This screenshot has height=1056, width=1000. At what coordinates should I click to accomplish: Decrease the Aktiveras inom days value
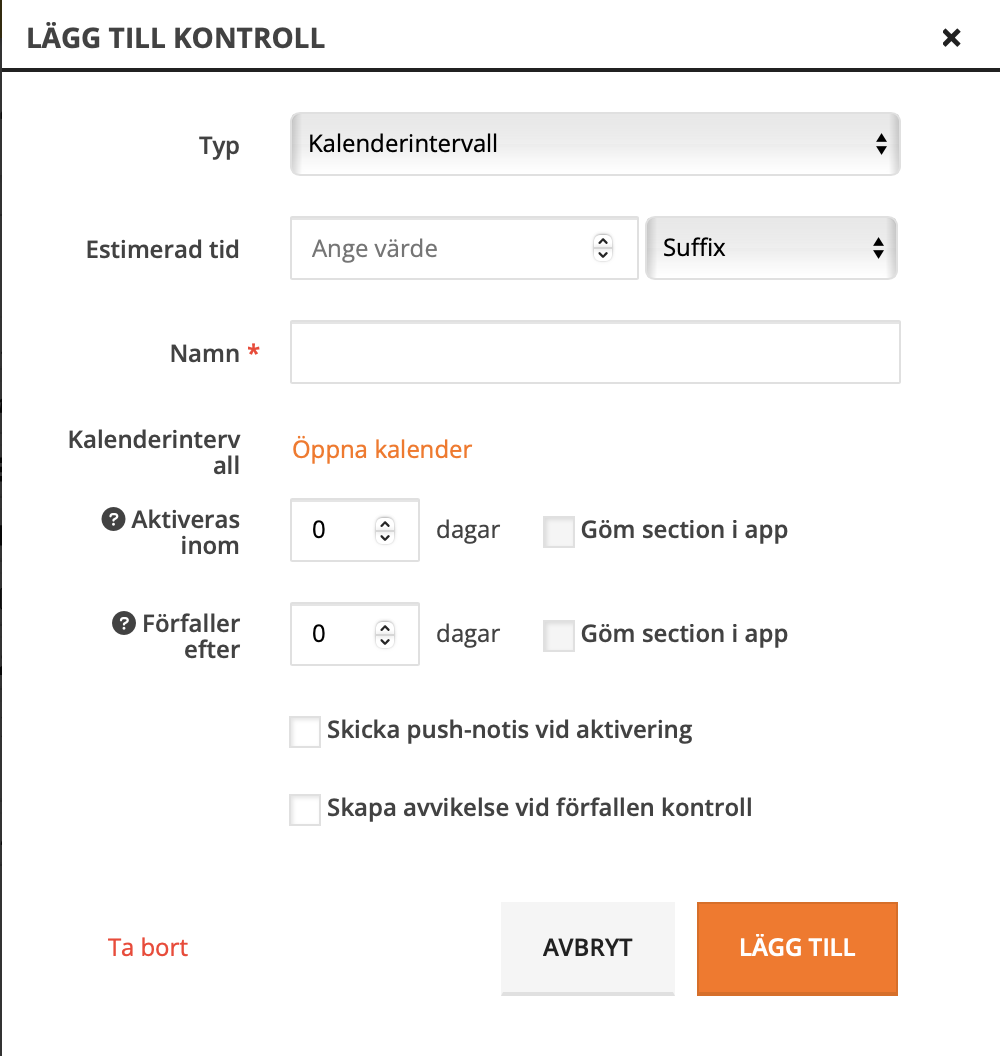click(385, 536)
